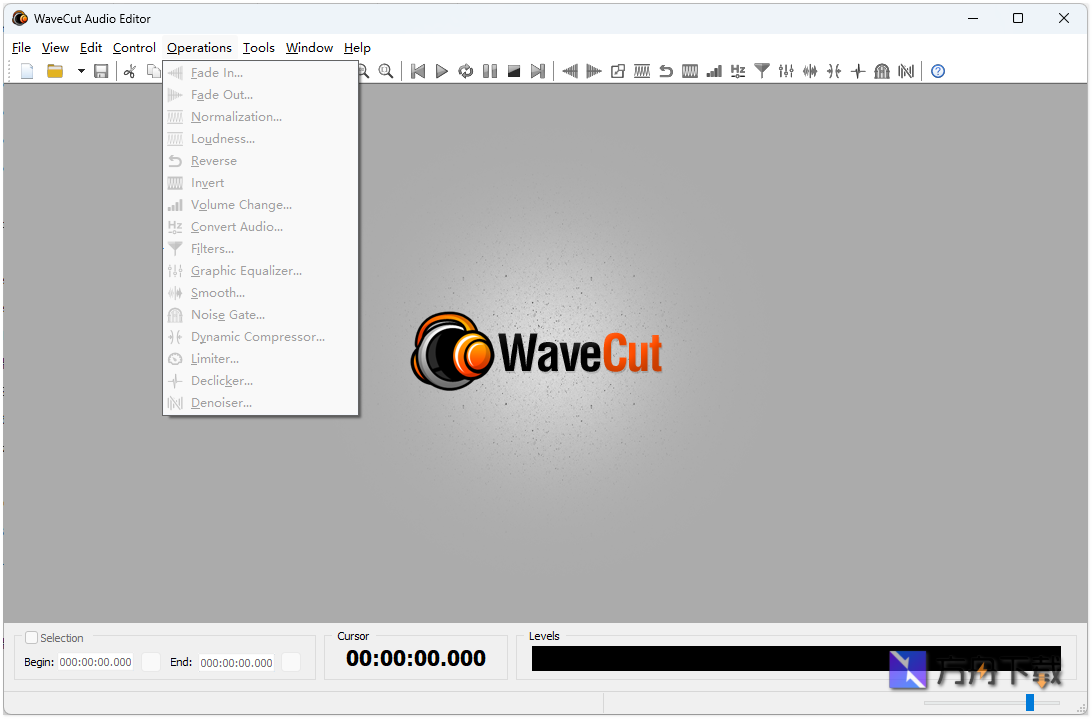Click the Help question-mark icon

(x=937, y=71)
